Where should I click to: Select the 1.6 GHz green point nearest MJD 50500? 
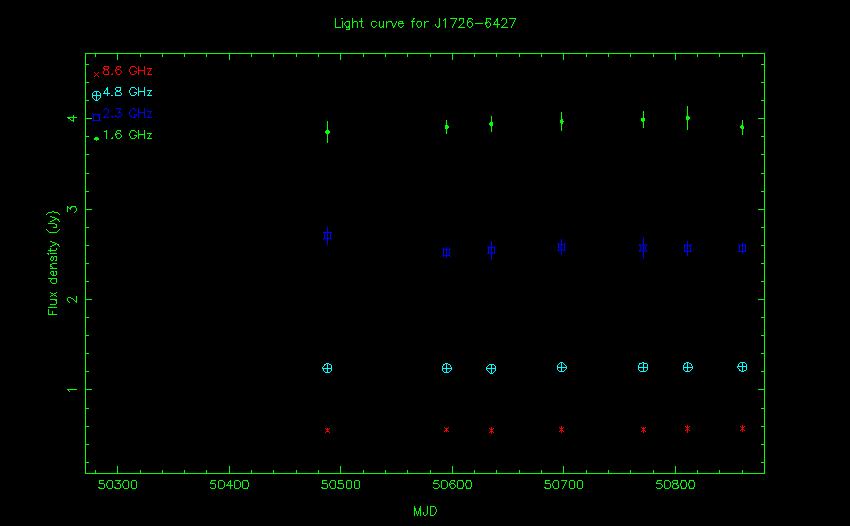click(x=327, y=132)
